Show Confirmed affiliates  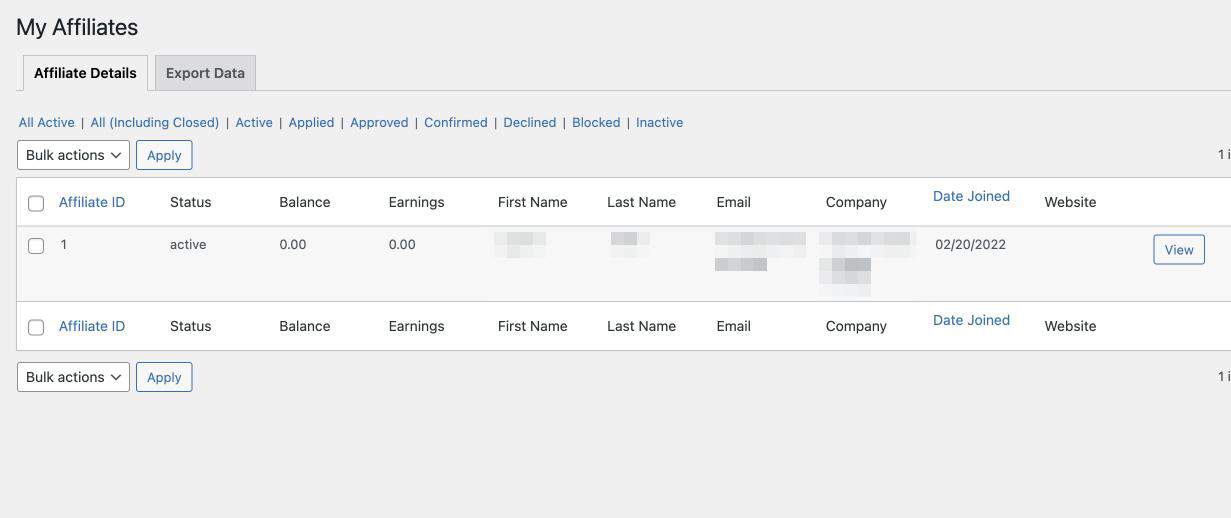(x=456, y=123)
